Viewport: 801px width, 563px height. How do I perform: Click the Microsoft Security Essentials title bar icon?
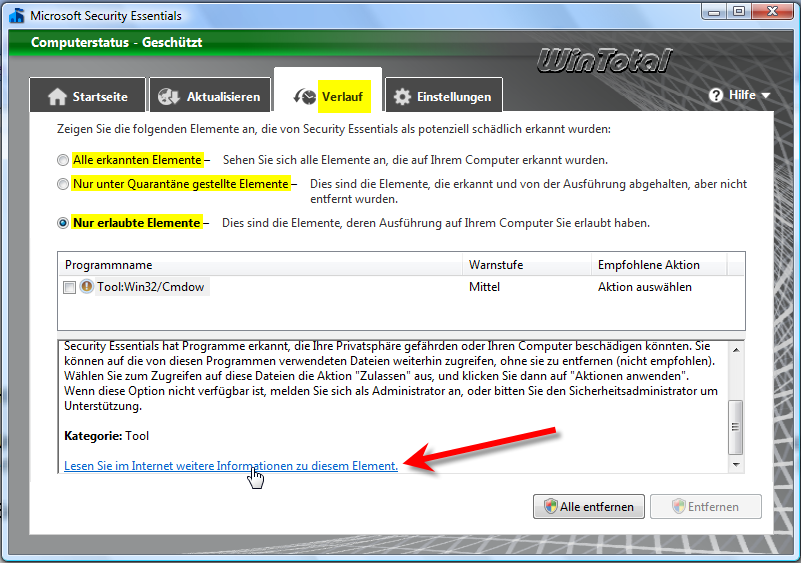point(17,16)
